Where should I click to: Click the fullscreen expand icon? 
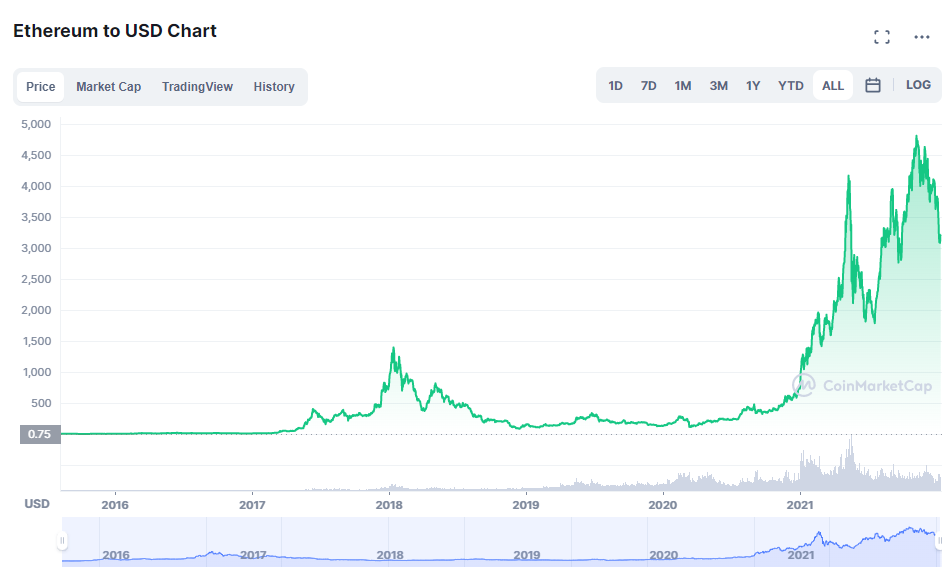tap(882, 37)
